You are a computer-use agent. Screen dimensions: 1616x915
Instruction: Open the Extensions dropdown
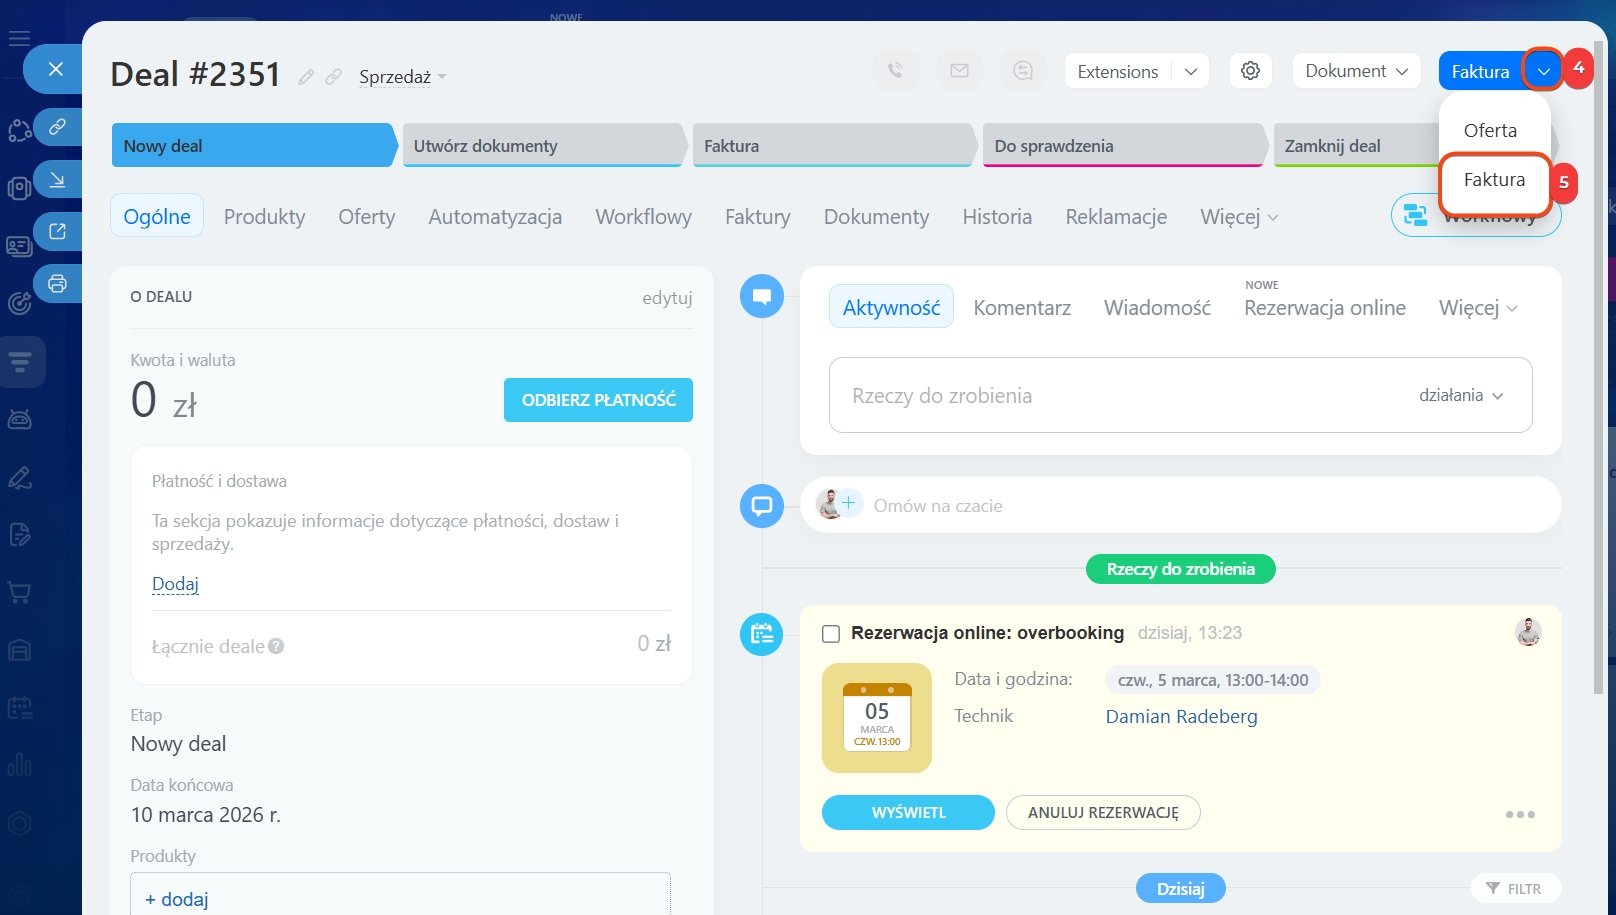point(1136,71)
